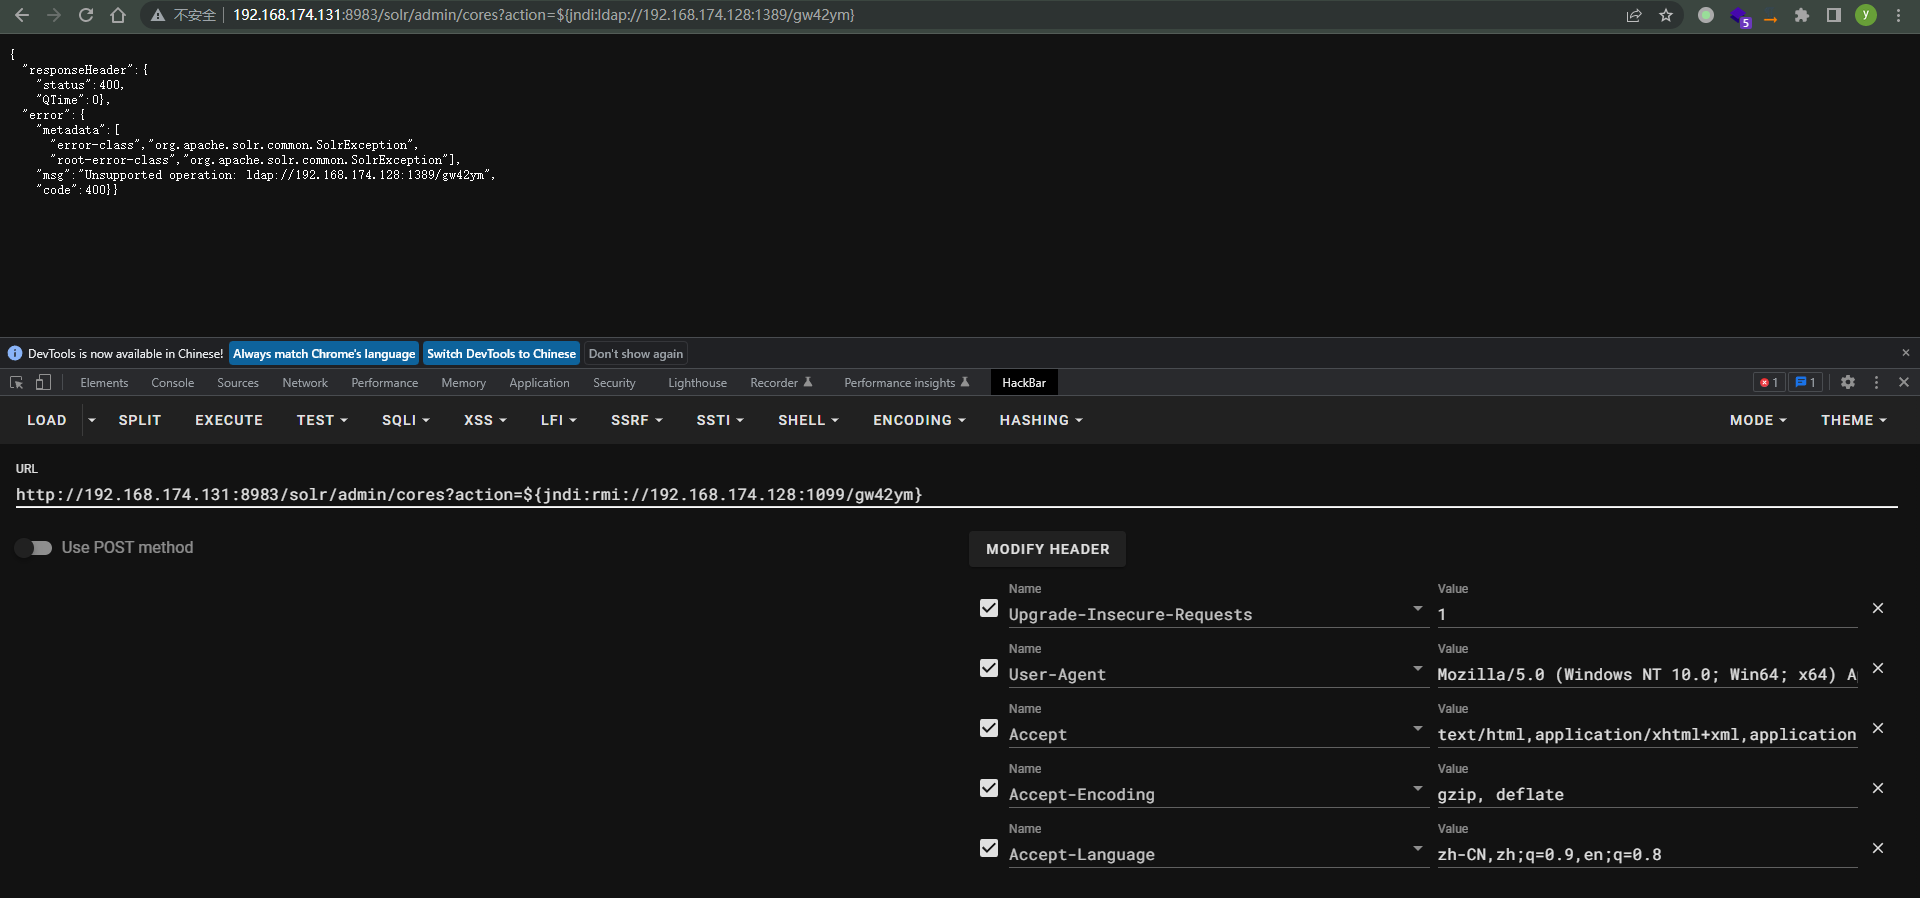Open the ENCODING dropdown menu
Viewport: 1920px width, 898px height.
point(919,420)
